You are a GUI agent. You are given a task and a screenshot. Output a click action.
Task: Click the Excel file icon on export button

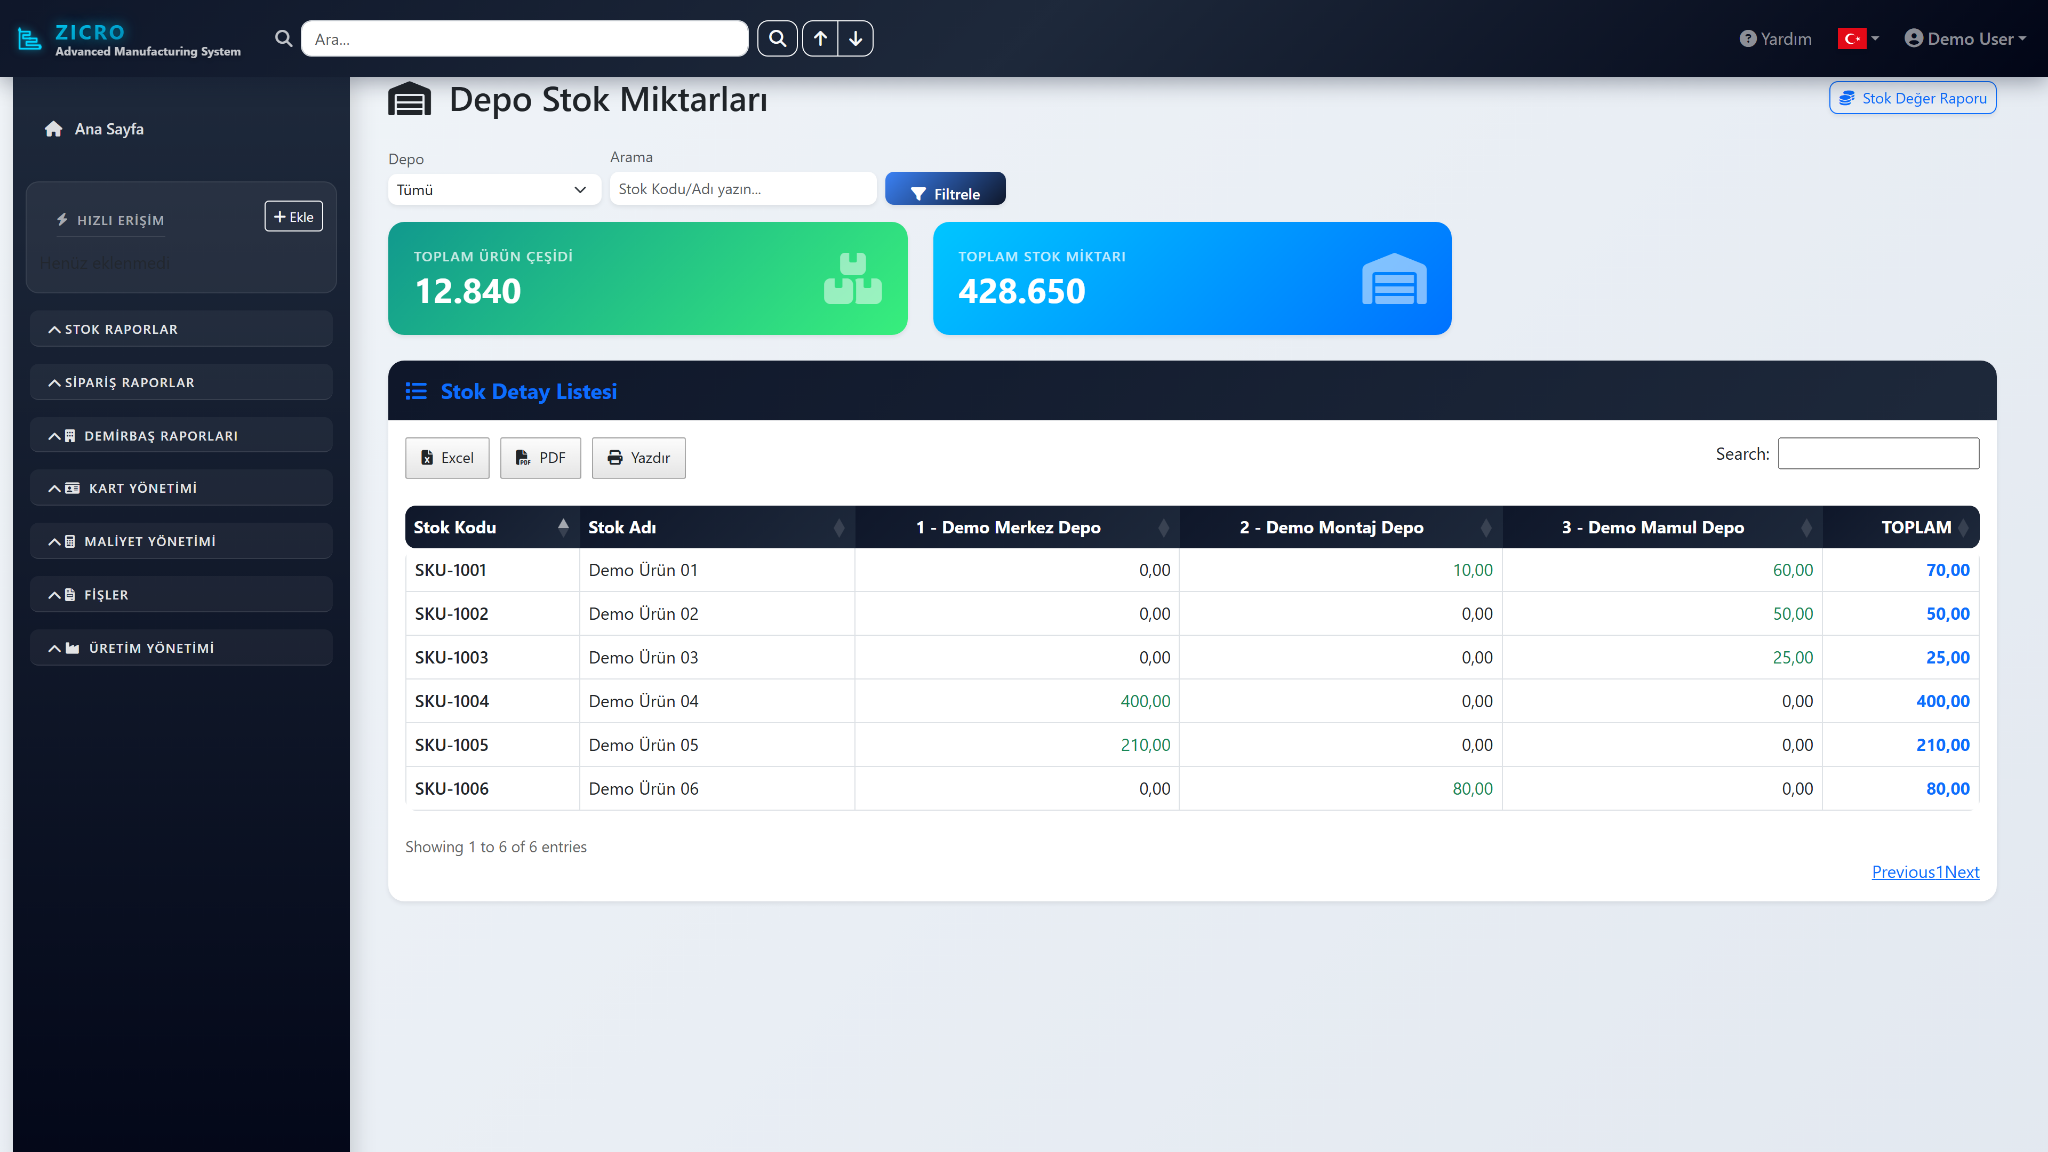(x=427, y=458)
